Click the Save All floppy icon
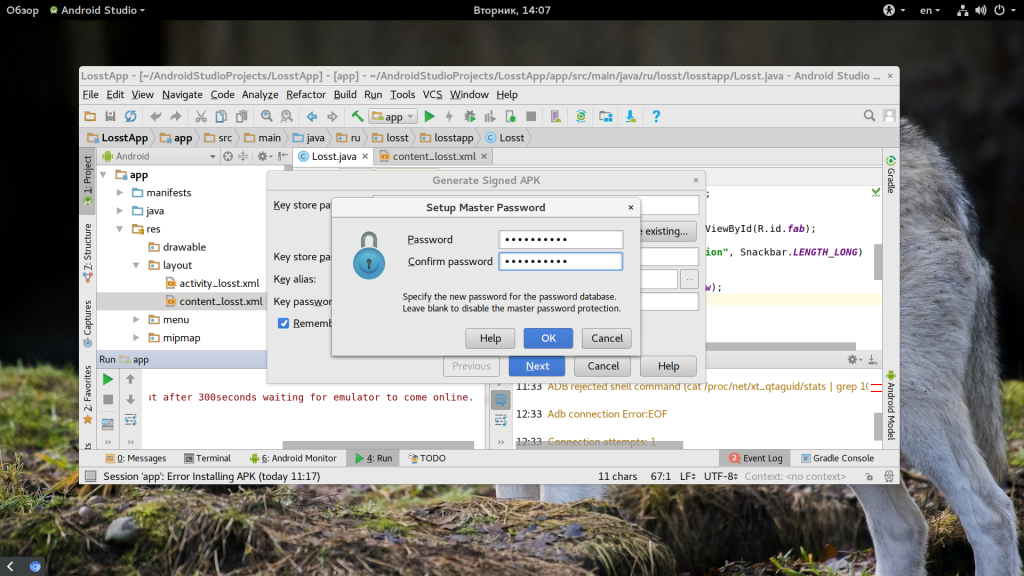This screenshot has width=1024, height=576. (x=111, y=117)
